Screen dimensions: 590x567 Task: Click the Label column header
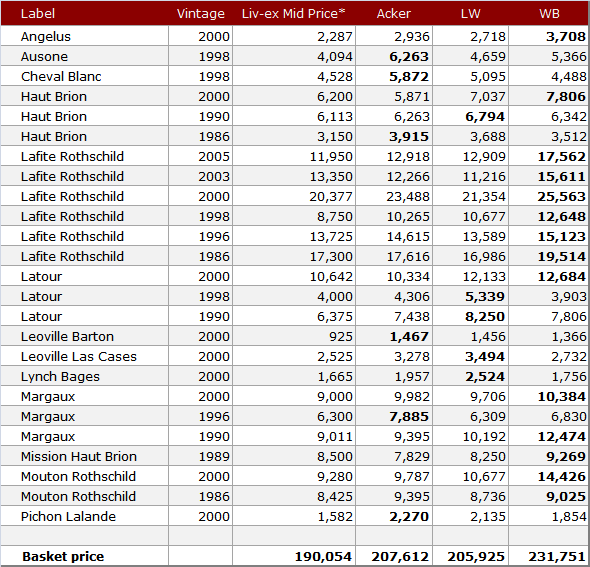38,14
